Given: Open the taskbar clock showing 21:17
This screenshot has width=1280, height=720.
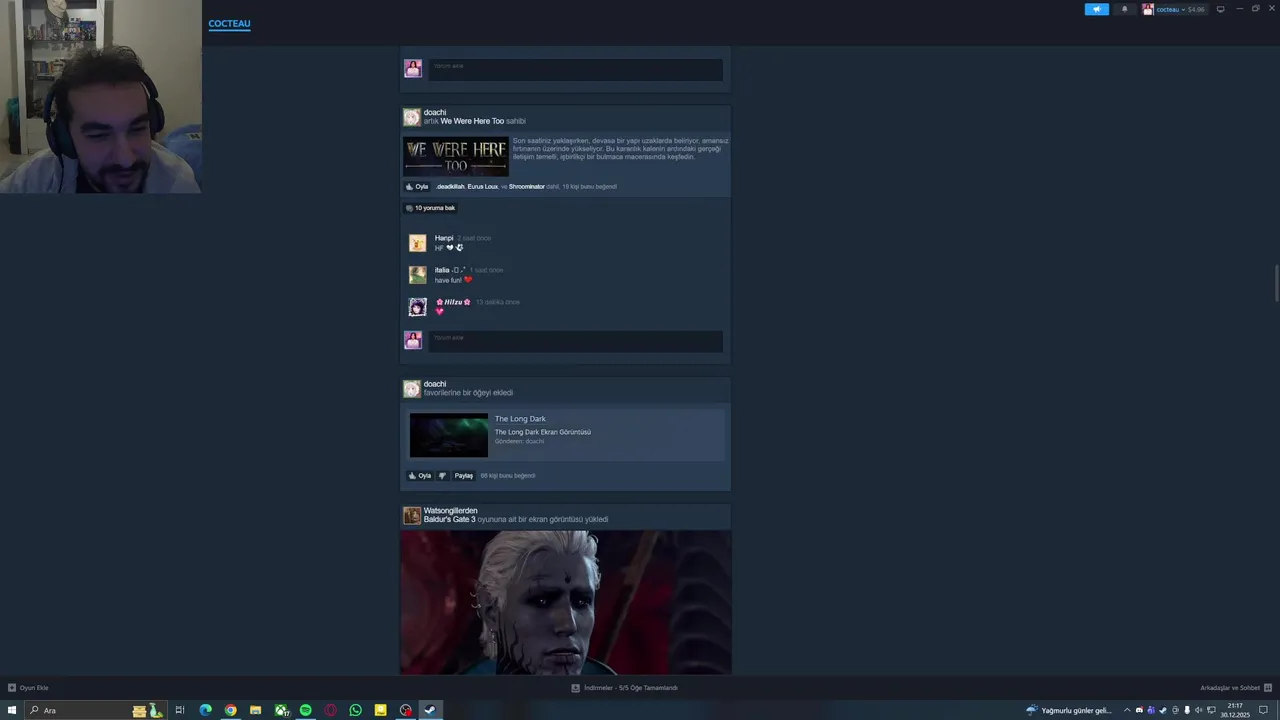Looking at the screenshot, I should [x=1235, y=710].
